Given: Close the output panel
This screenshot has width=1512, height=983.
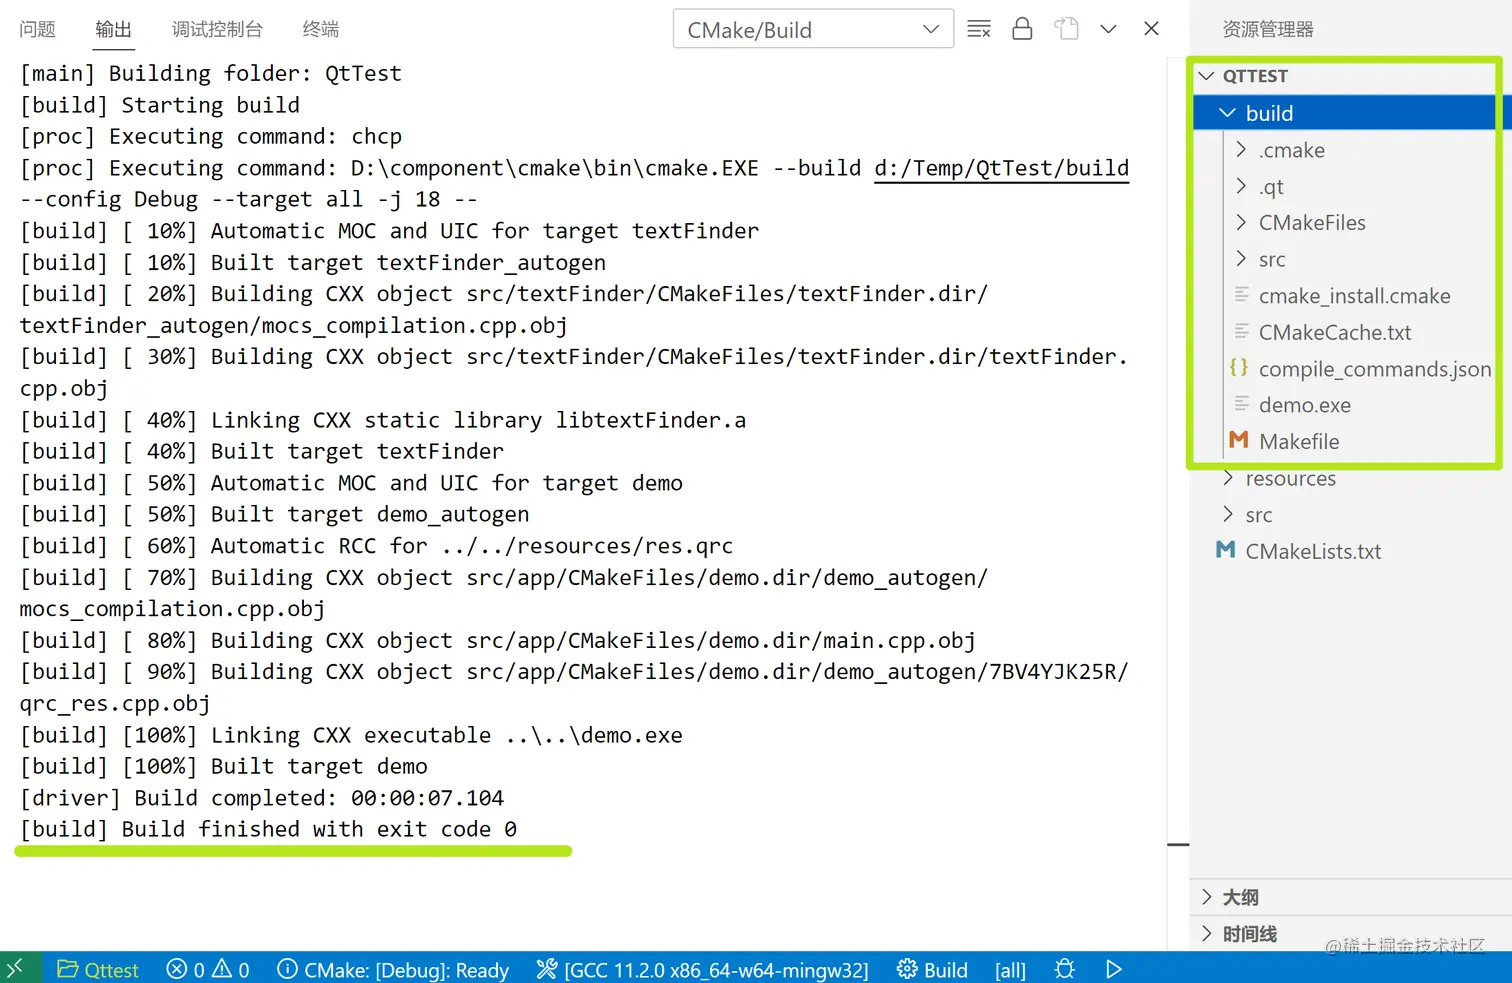Looking at the screenshot, I should pos(1151,29).
